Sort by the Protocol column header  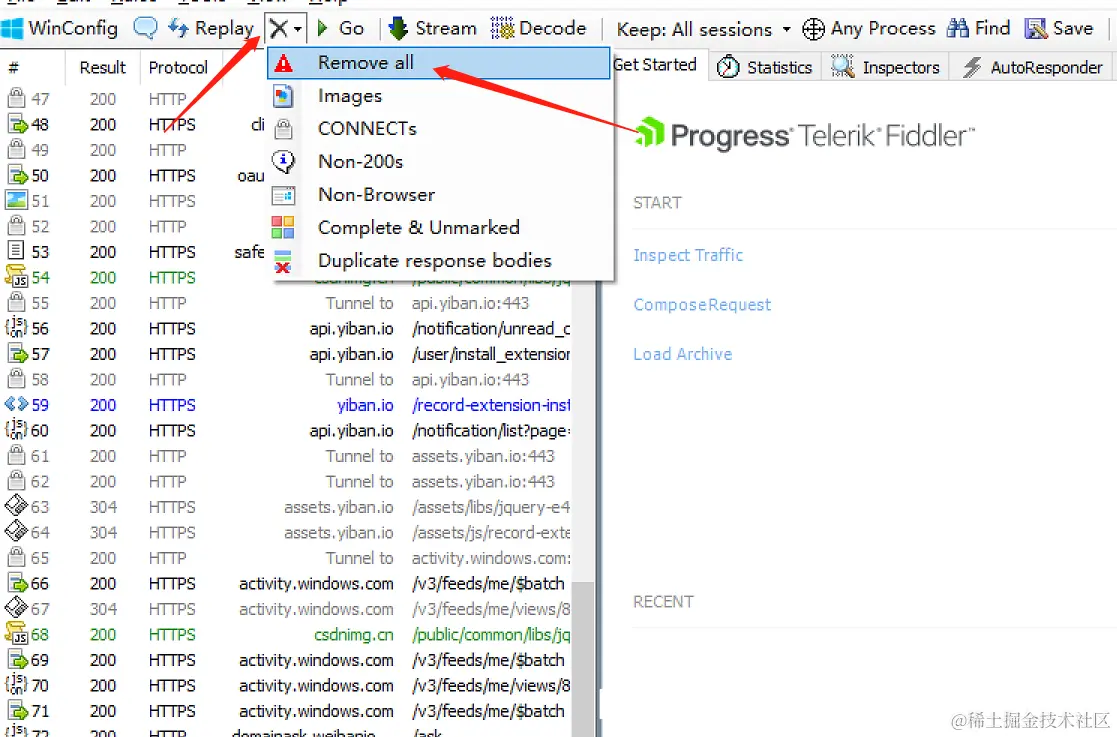178,68
